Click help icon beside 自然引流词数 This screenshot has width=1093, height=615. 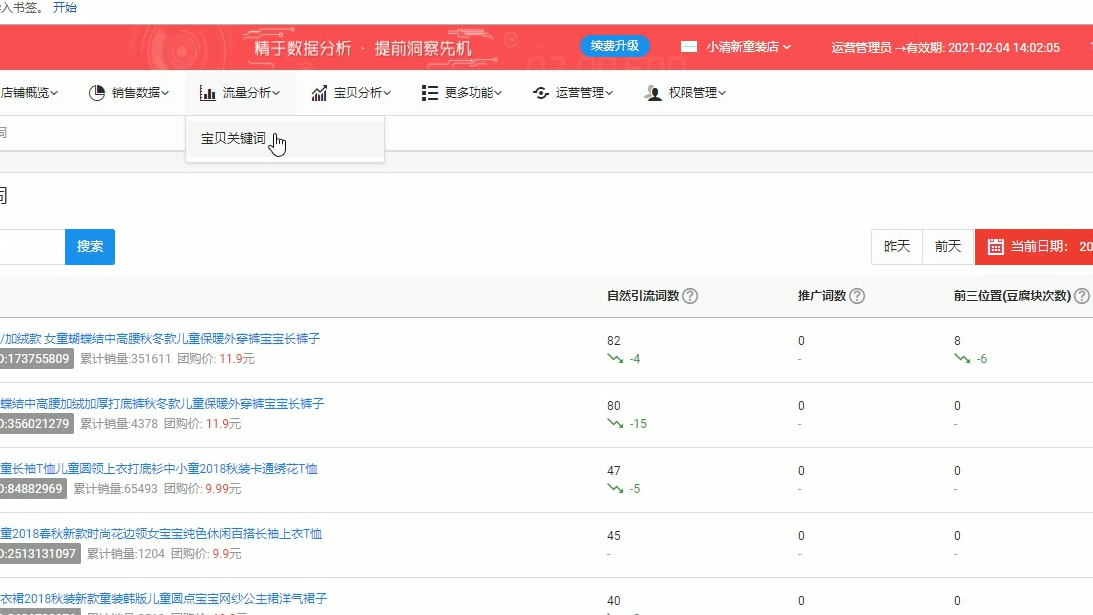tap(690, 296)
